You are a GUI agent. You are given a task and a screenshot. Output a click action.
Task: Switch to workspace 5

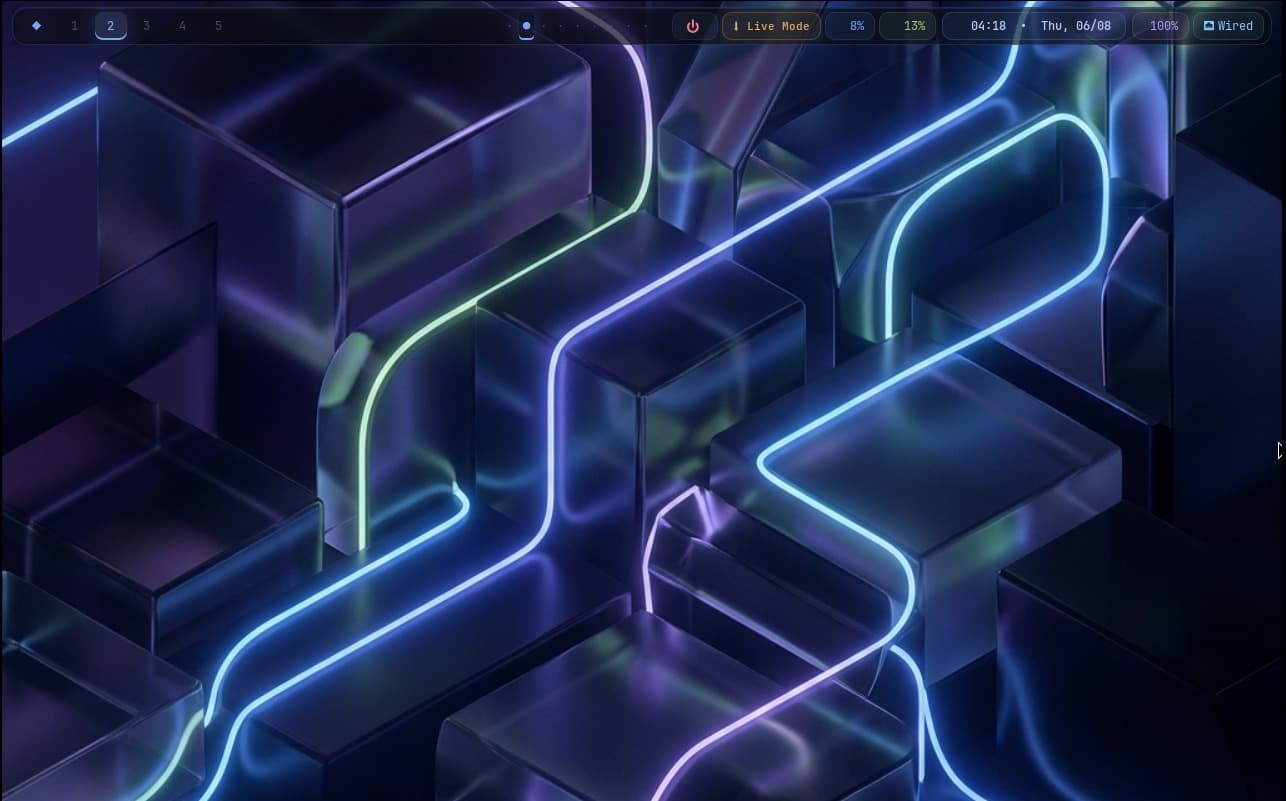tap(218, 26)
